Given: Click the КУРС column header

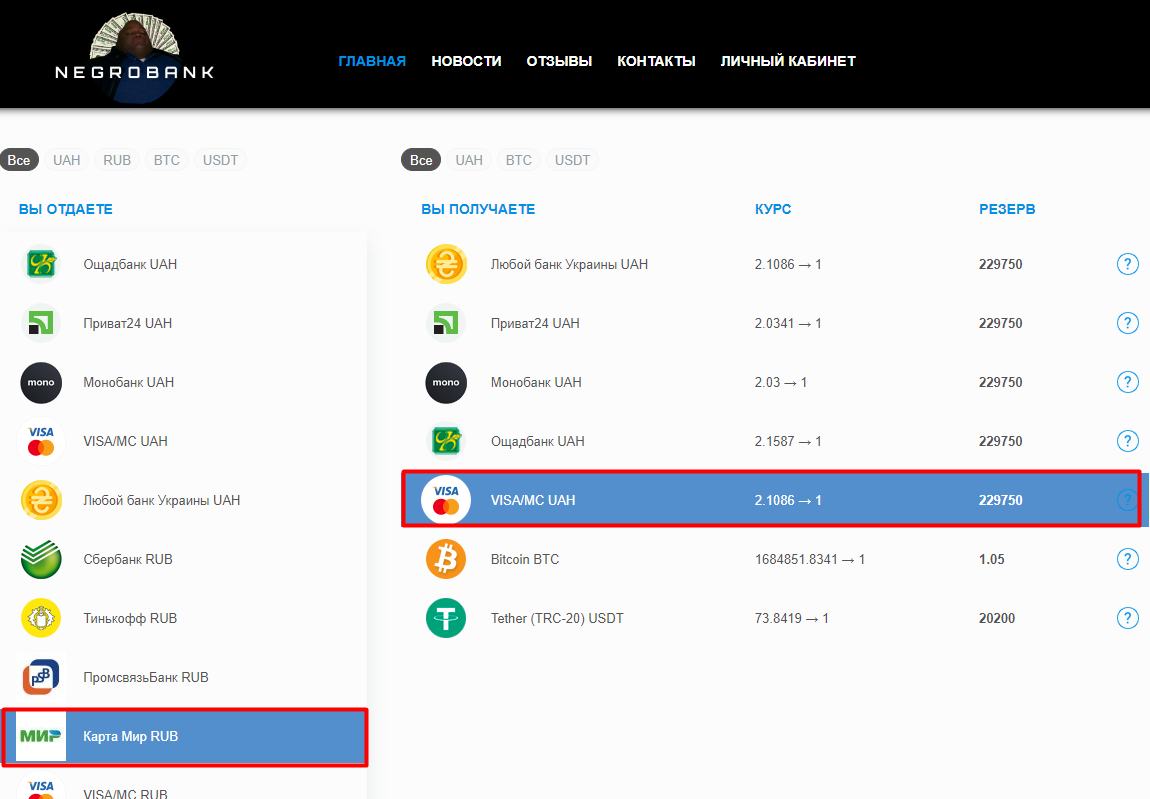Looking at the screenshot, I should pos(773,209).
